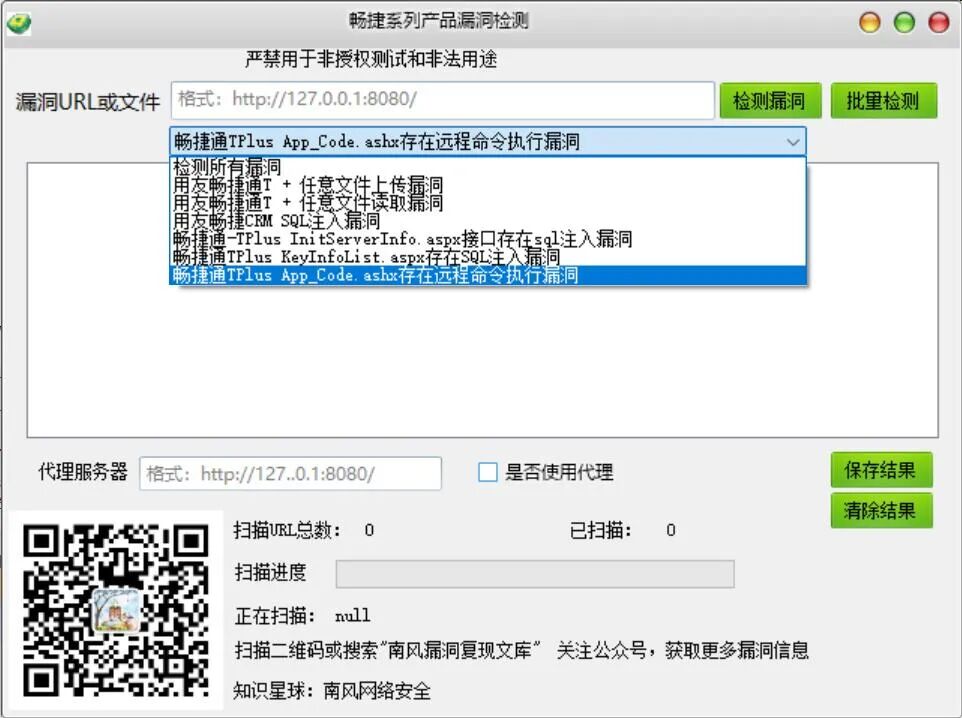
Task: Select 用友畅捷通T+ 任意文件上传漏洞 option
Action: tap(488, 184)
